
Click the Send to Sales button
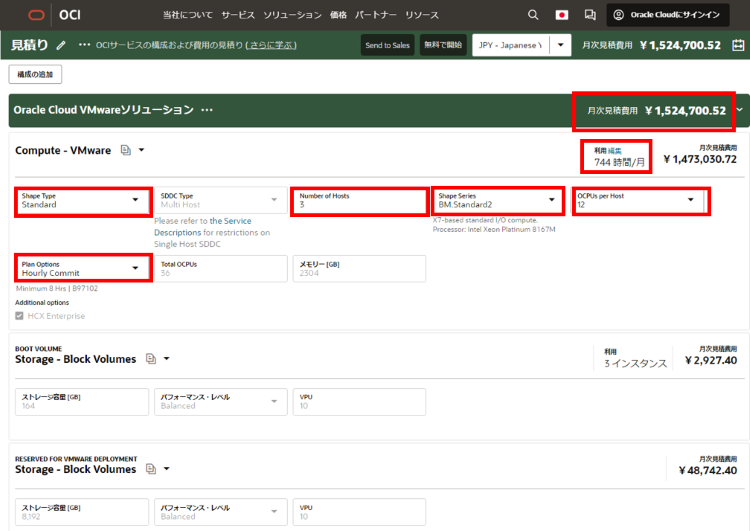click(387, 45)
